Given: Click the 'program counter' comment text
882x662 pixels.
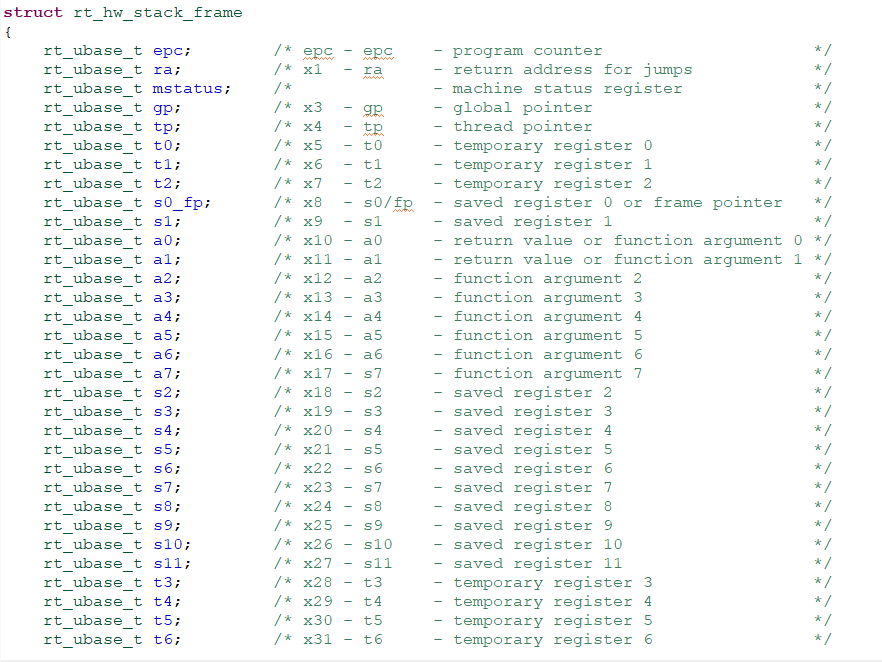Looking at the screenshot, I should 528,52.
